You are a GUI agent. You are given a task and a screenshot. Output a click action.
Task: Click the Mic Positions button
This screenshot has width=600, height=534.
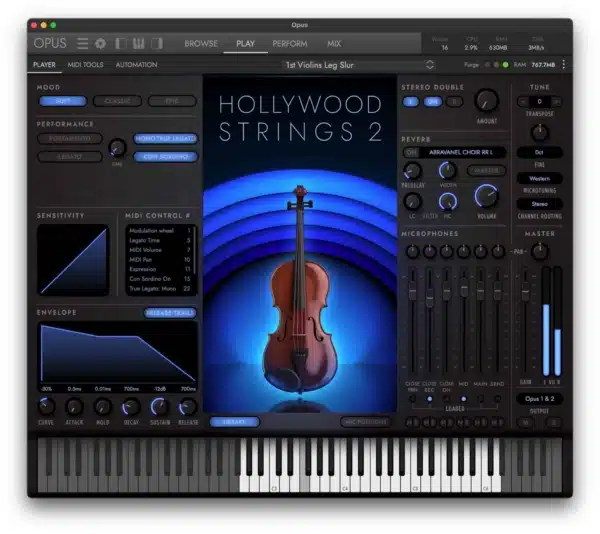click(x=365, y=422)
